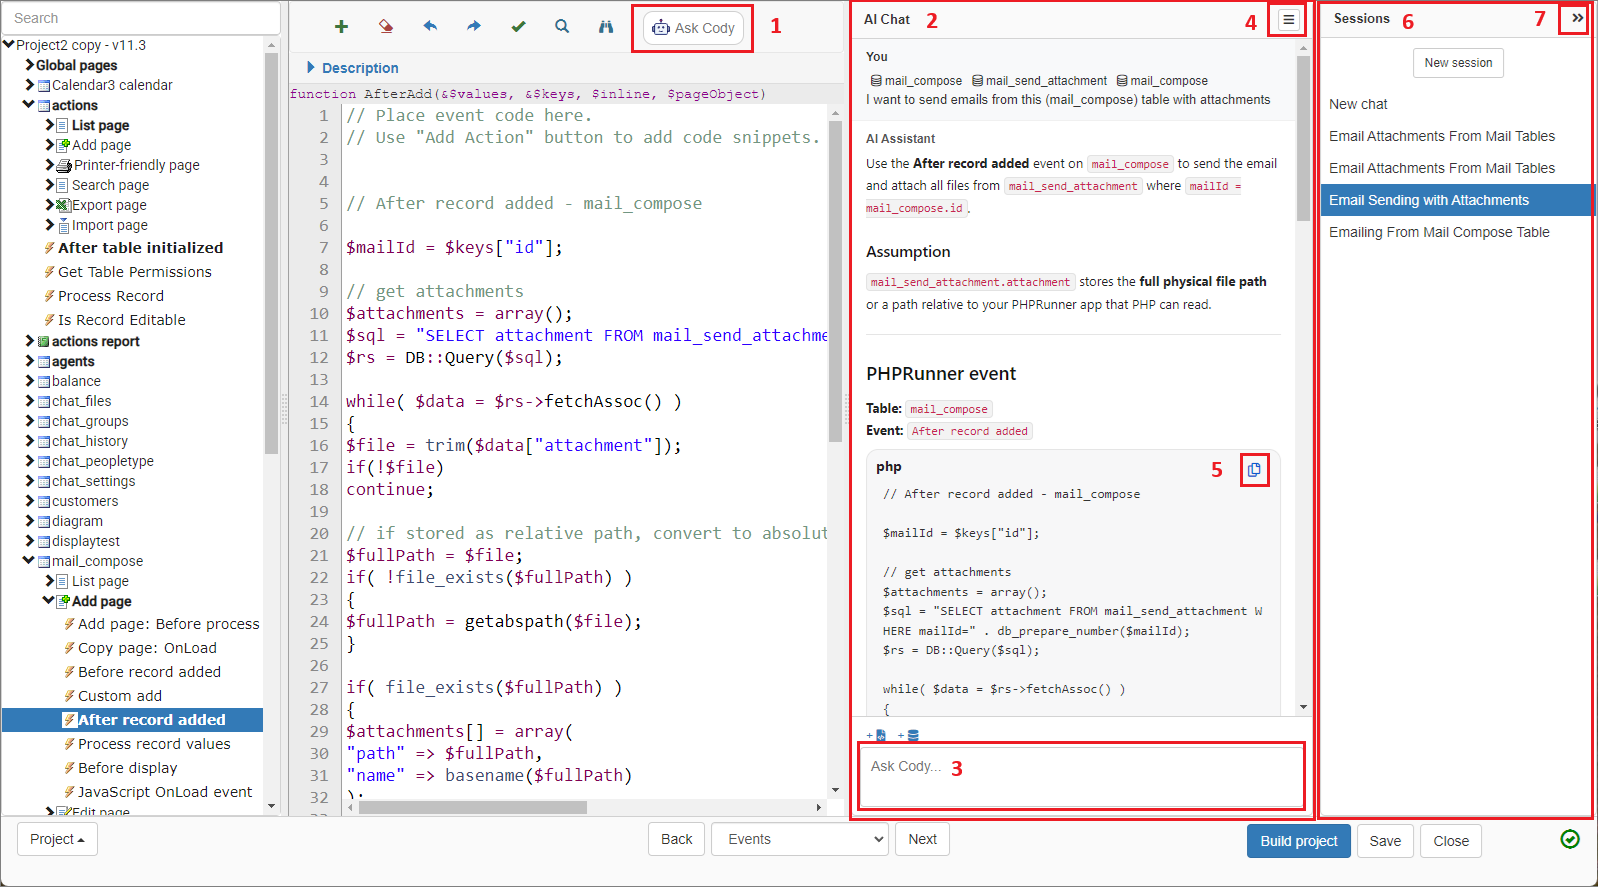Click the Printer-friendly page icon in the tree
1598x887 pixels.
click(64, 165)
